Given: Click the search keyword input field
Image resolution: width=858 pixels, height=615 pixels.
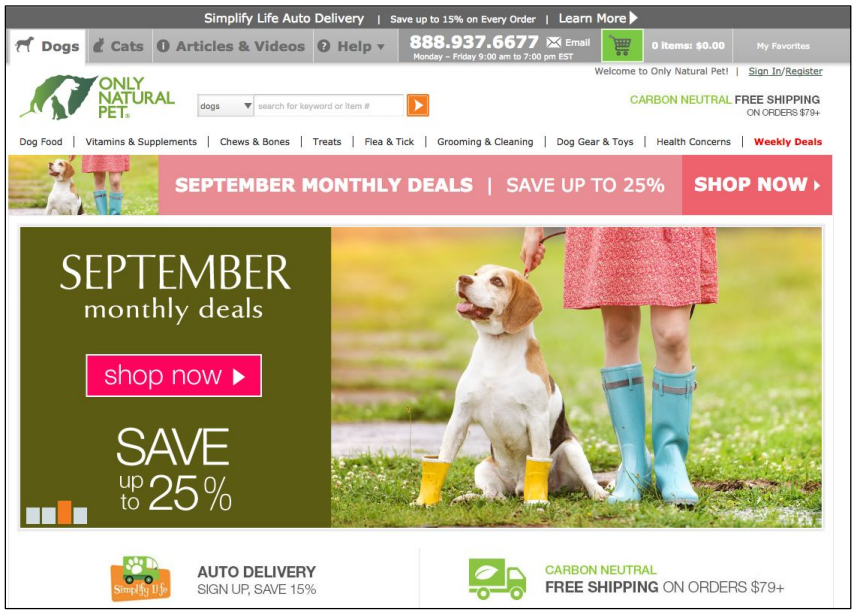Looking at the screenshot, I should click(x=329, y=106).
